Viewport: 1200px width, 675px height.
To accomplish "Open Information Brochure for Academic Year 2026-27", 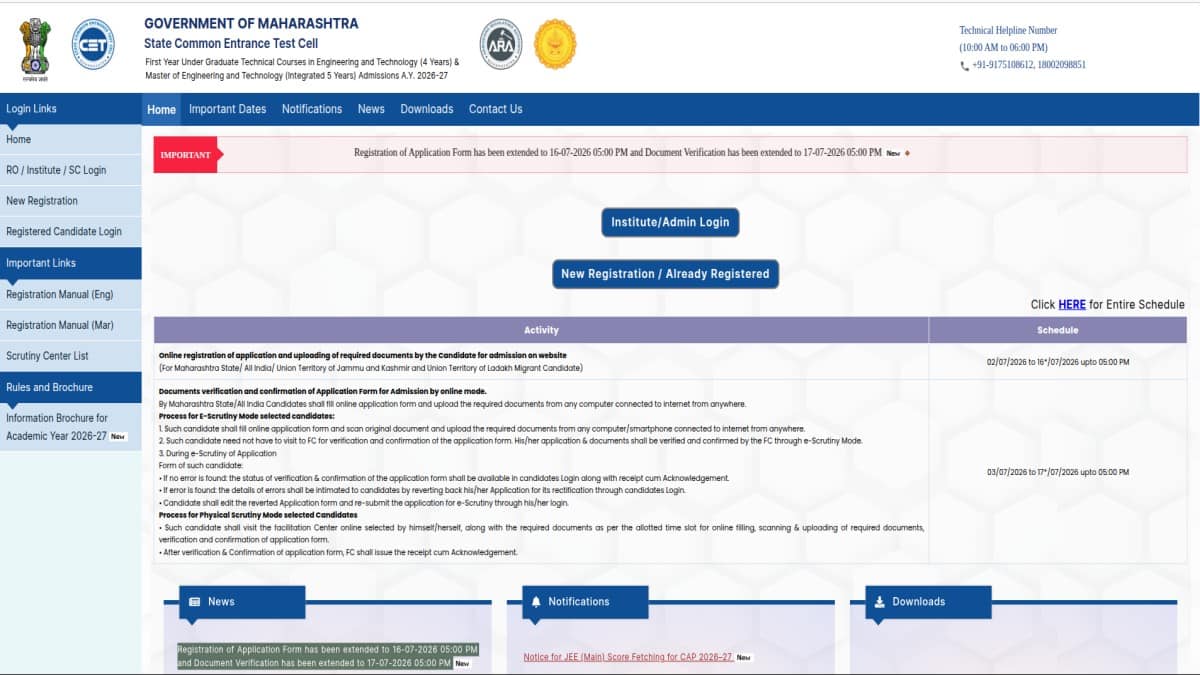I will click(70, 427).
